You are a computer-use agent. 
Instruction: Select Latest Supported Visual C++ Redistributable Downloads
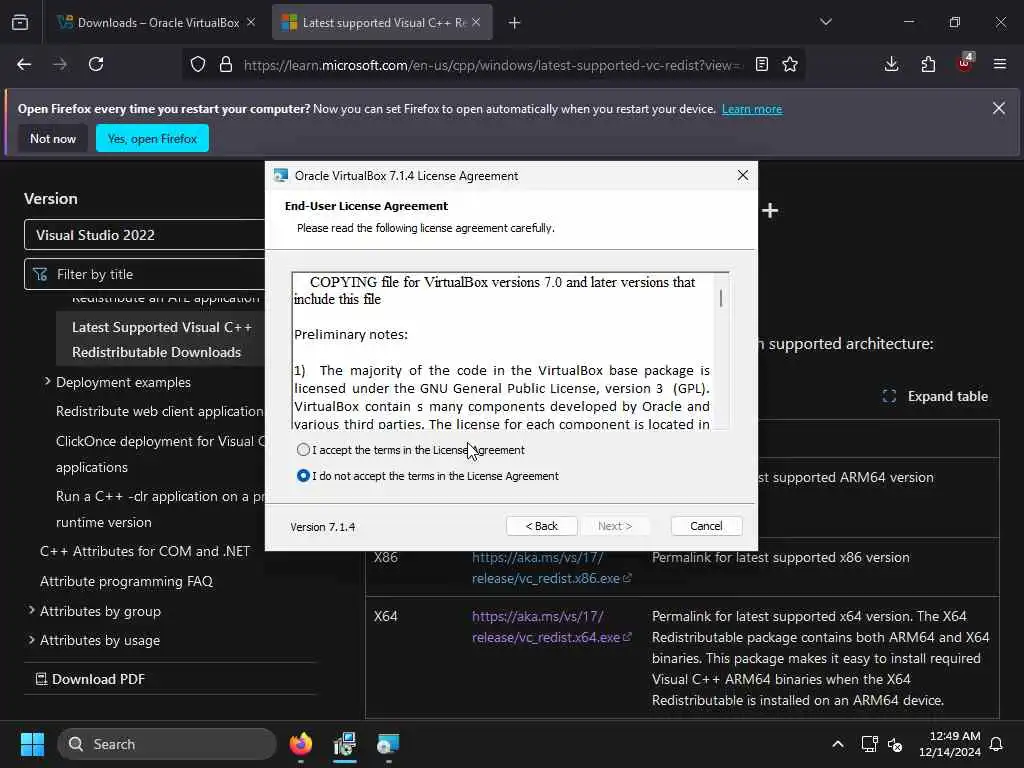[161, 340]
